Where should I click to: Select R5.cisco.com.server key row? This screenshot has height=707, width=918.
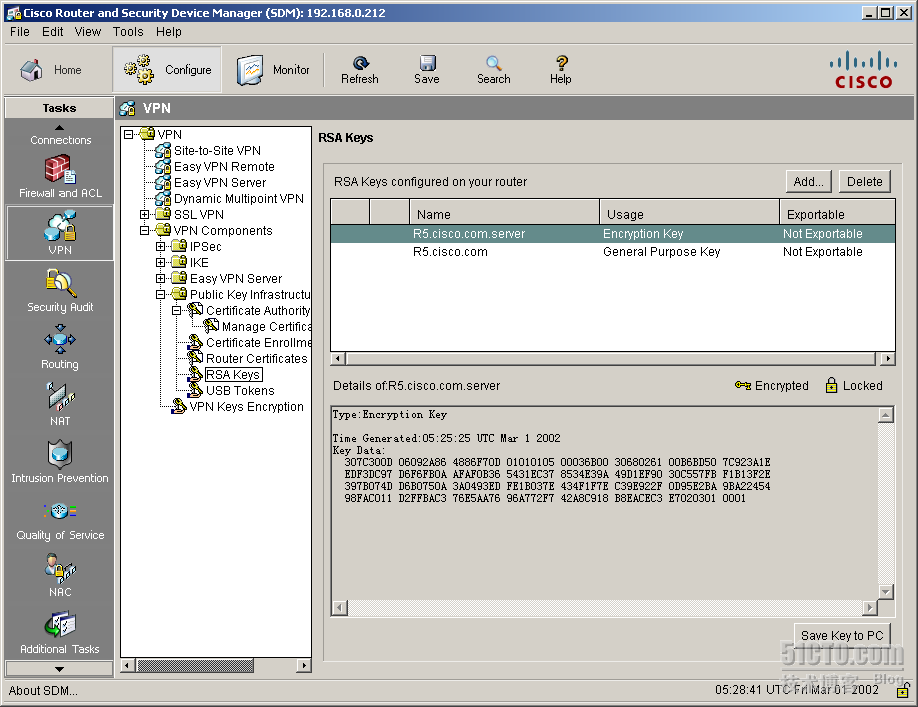click(x=612, y=234)
